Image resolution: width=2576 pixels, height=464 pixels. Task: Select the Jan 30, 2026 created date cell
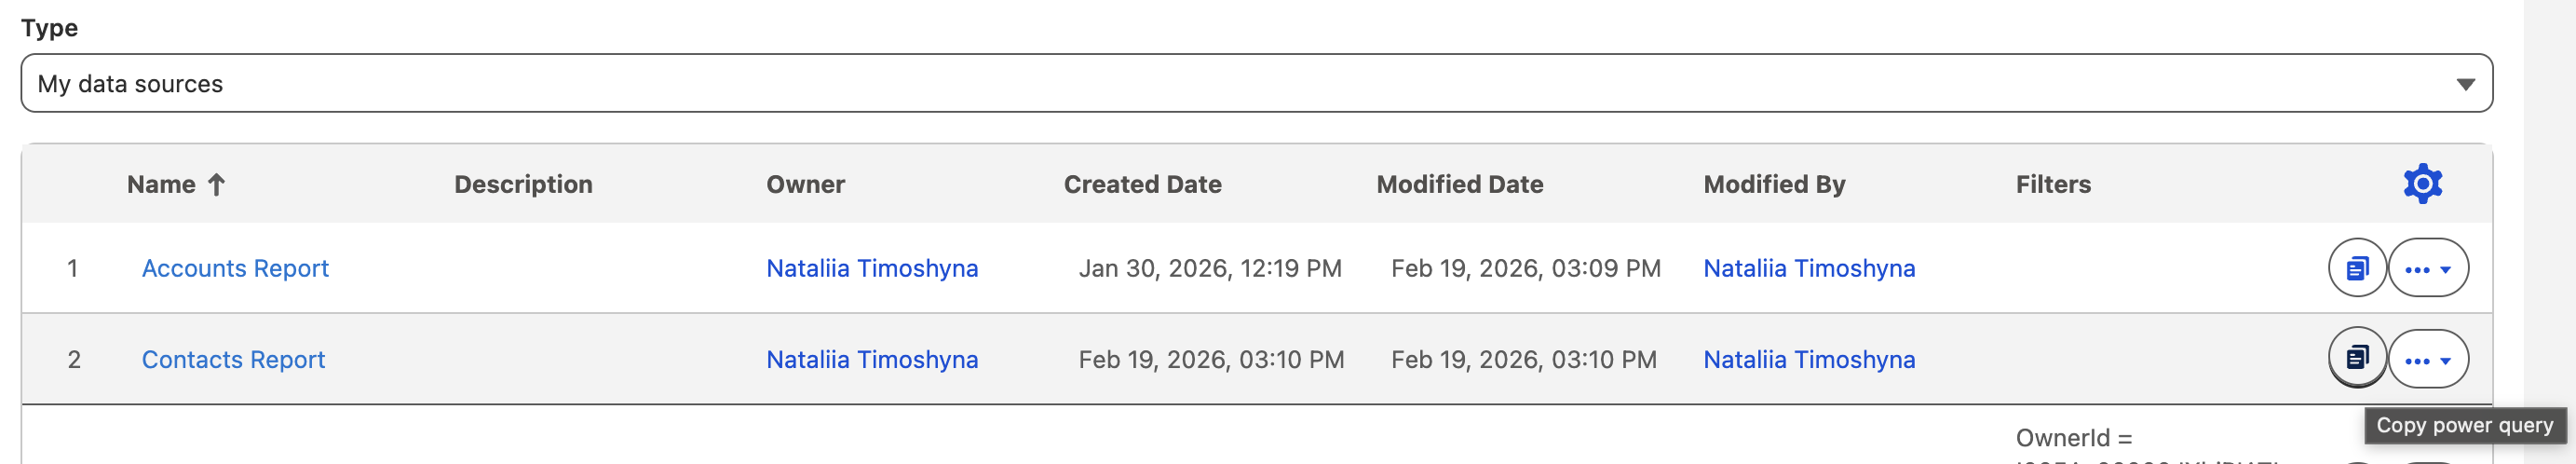click(x=1210, y=269)
